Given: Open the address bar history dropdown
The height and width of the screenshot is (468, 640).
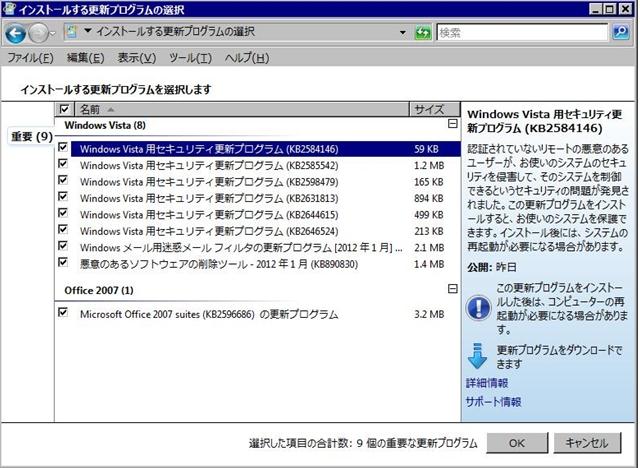Looking at the screenshot, I should point(403,33).
